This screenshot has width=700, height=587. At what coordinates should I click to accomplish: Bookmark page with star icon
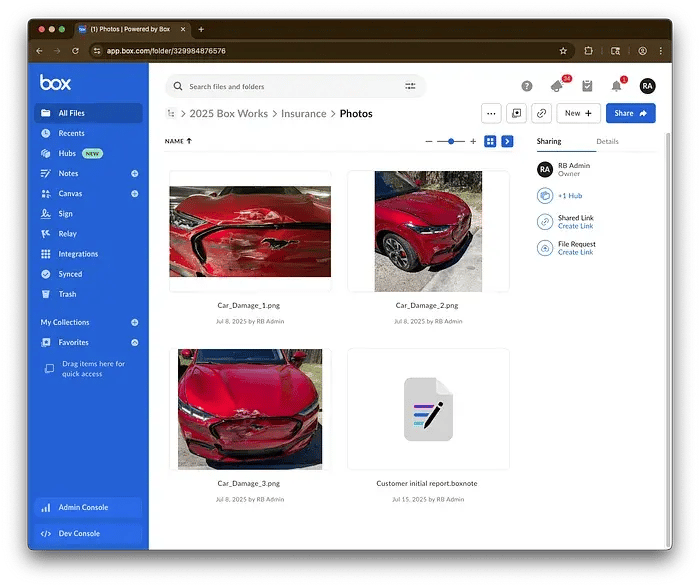point(563,51)
